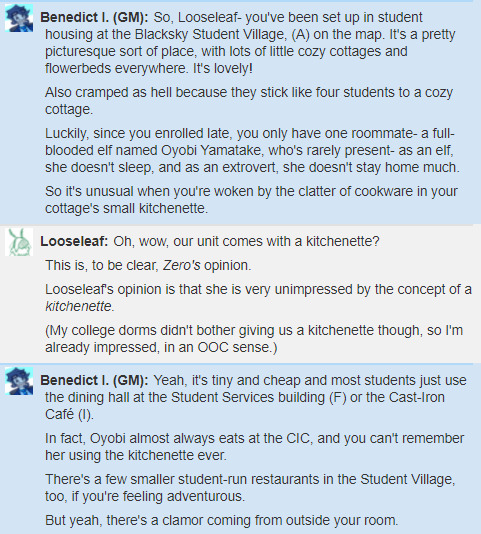Click Looseleaf's green rabbit avatar

[x=19, y=242]
